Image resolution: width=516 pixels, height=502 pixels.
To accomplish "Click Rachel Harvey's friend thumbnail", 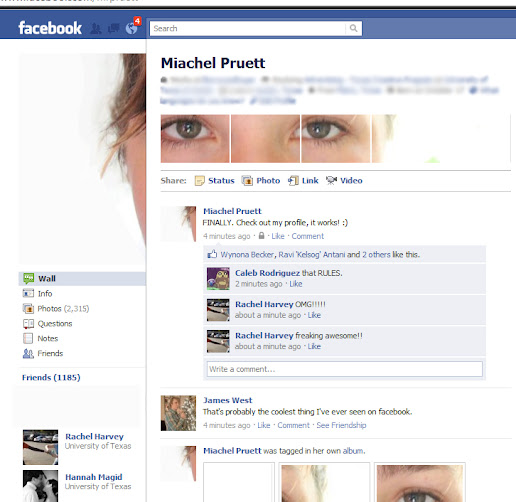I will (x=40, y=447).
